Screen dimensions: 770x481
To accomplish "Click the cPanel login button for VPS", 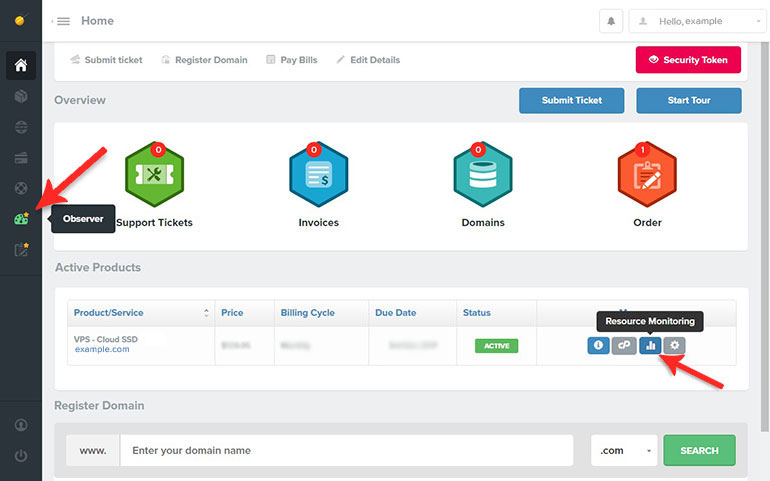I will coord(624,345).
